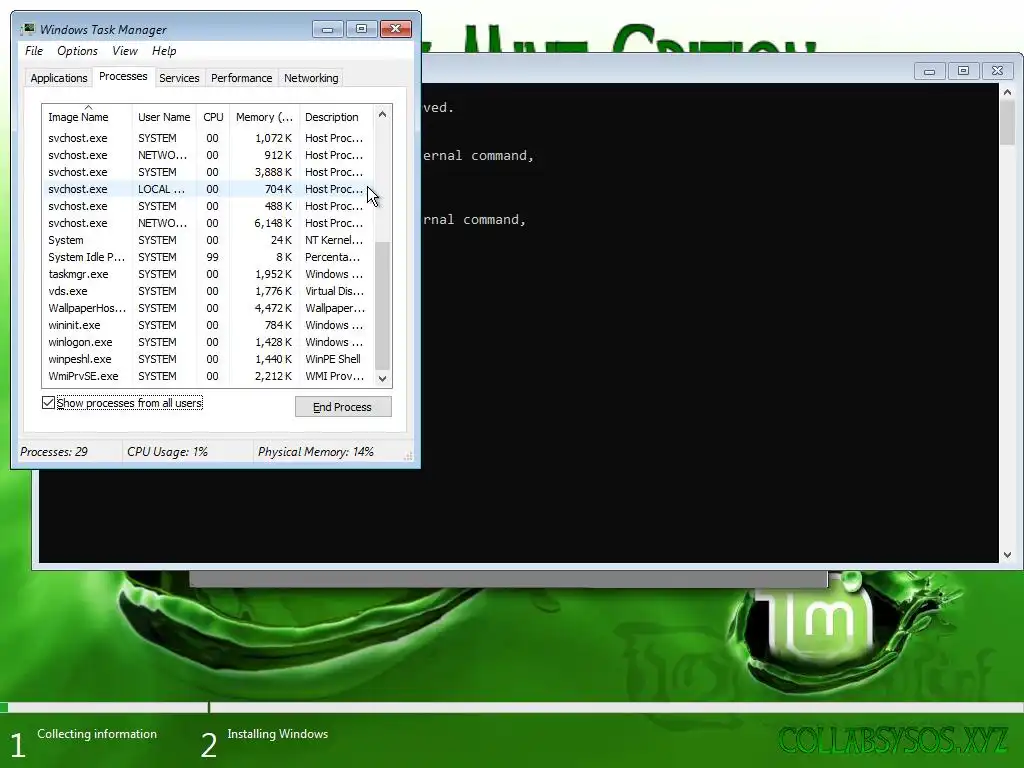Click the process list scrollbar thumb
Image resolution: width=1024 pixels, height=768 pixels.
coord(383,306)
